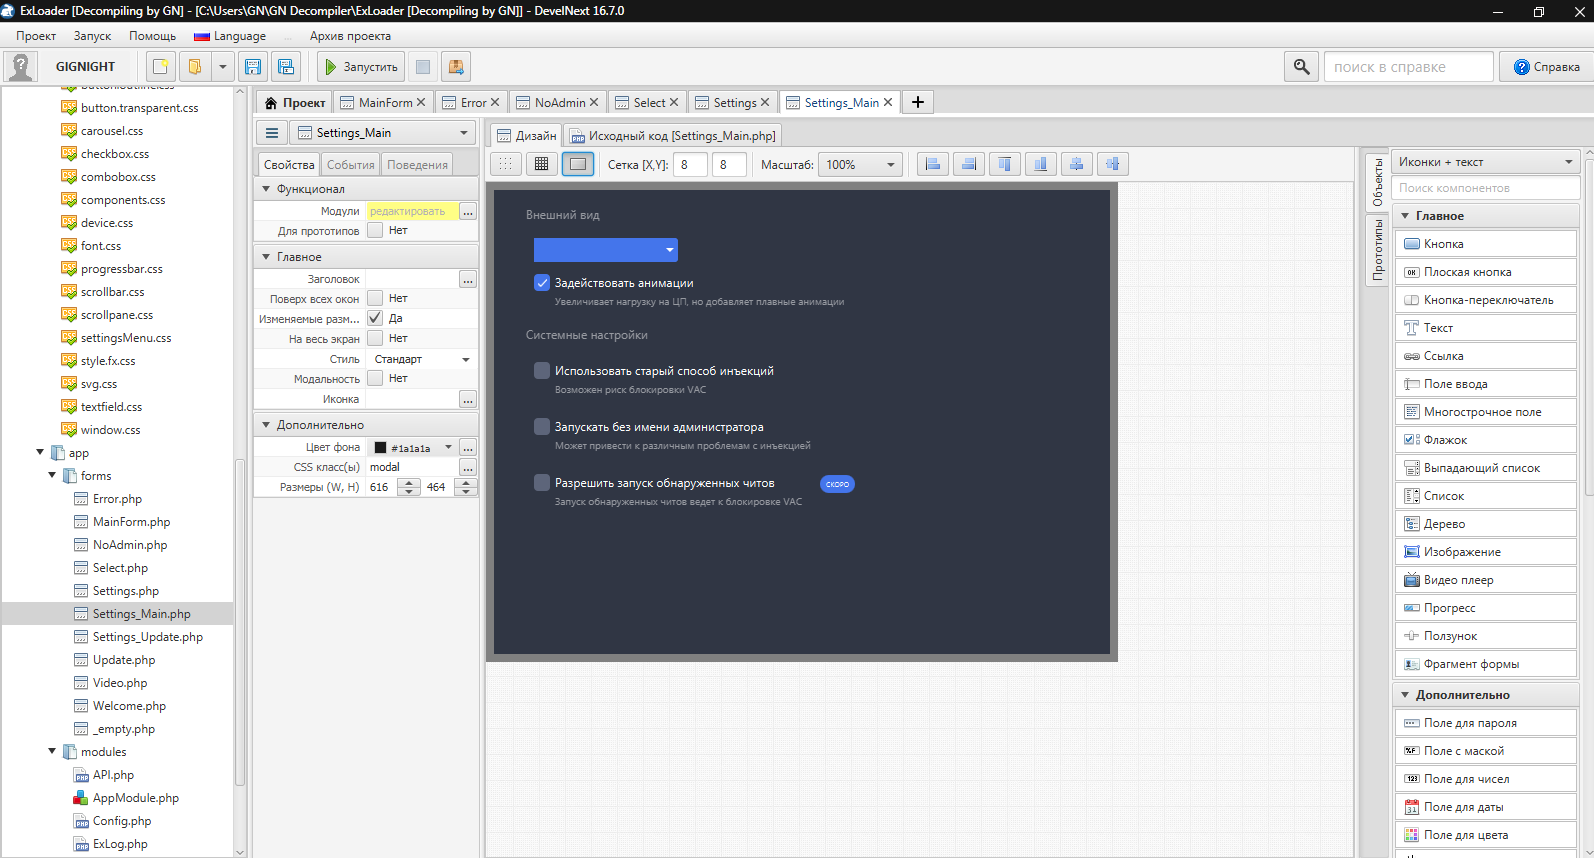
Task: Switch to Исходный код tab
Action: point(673,136)
